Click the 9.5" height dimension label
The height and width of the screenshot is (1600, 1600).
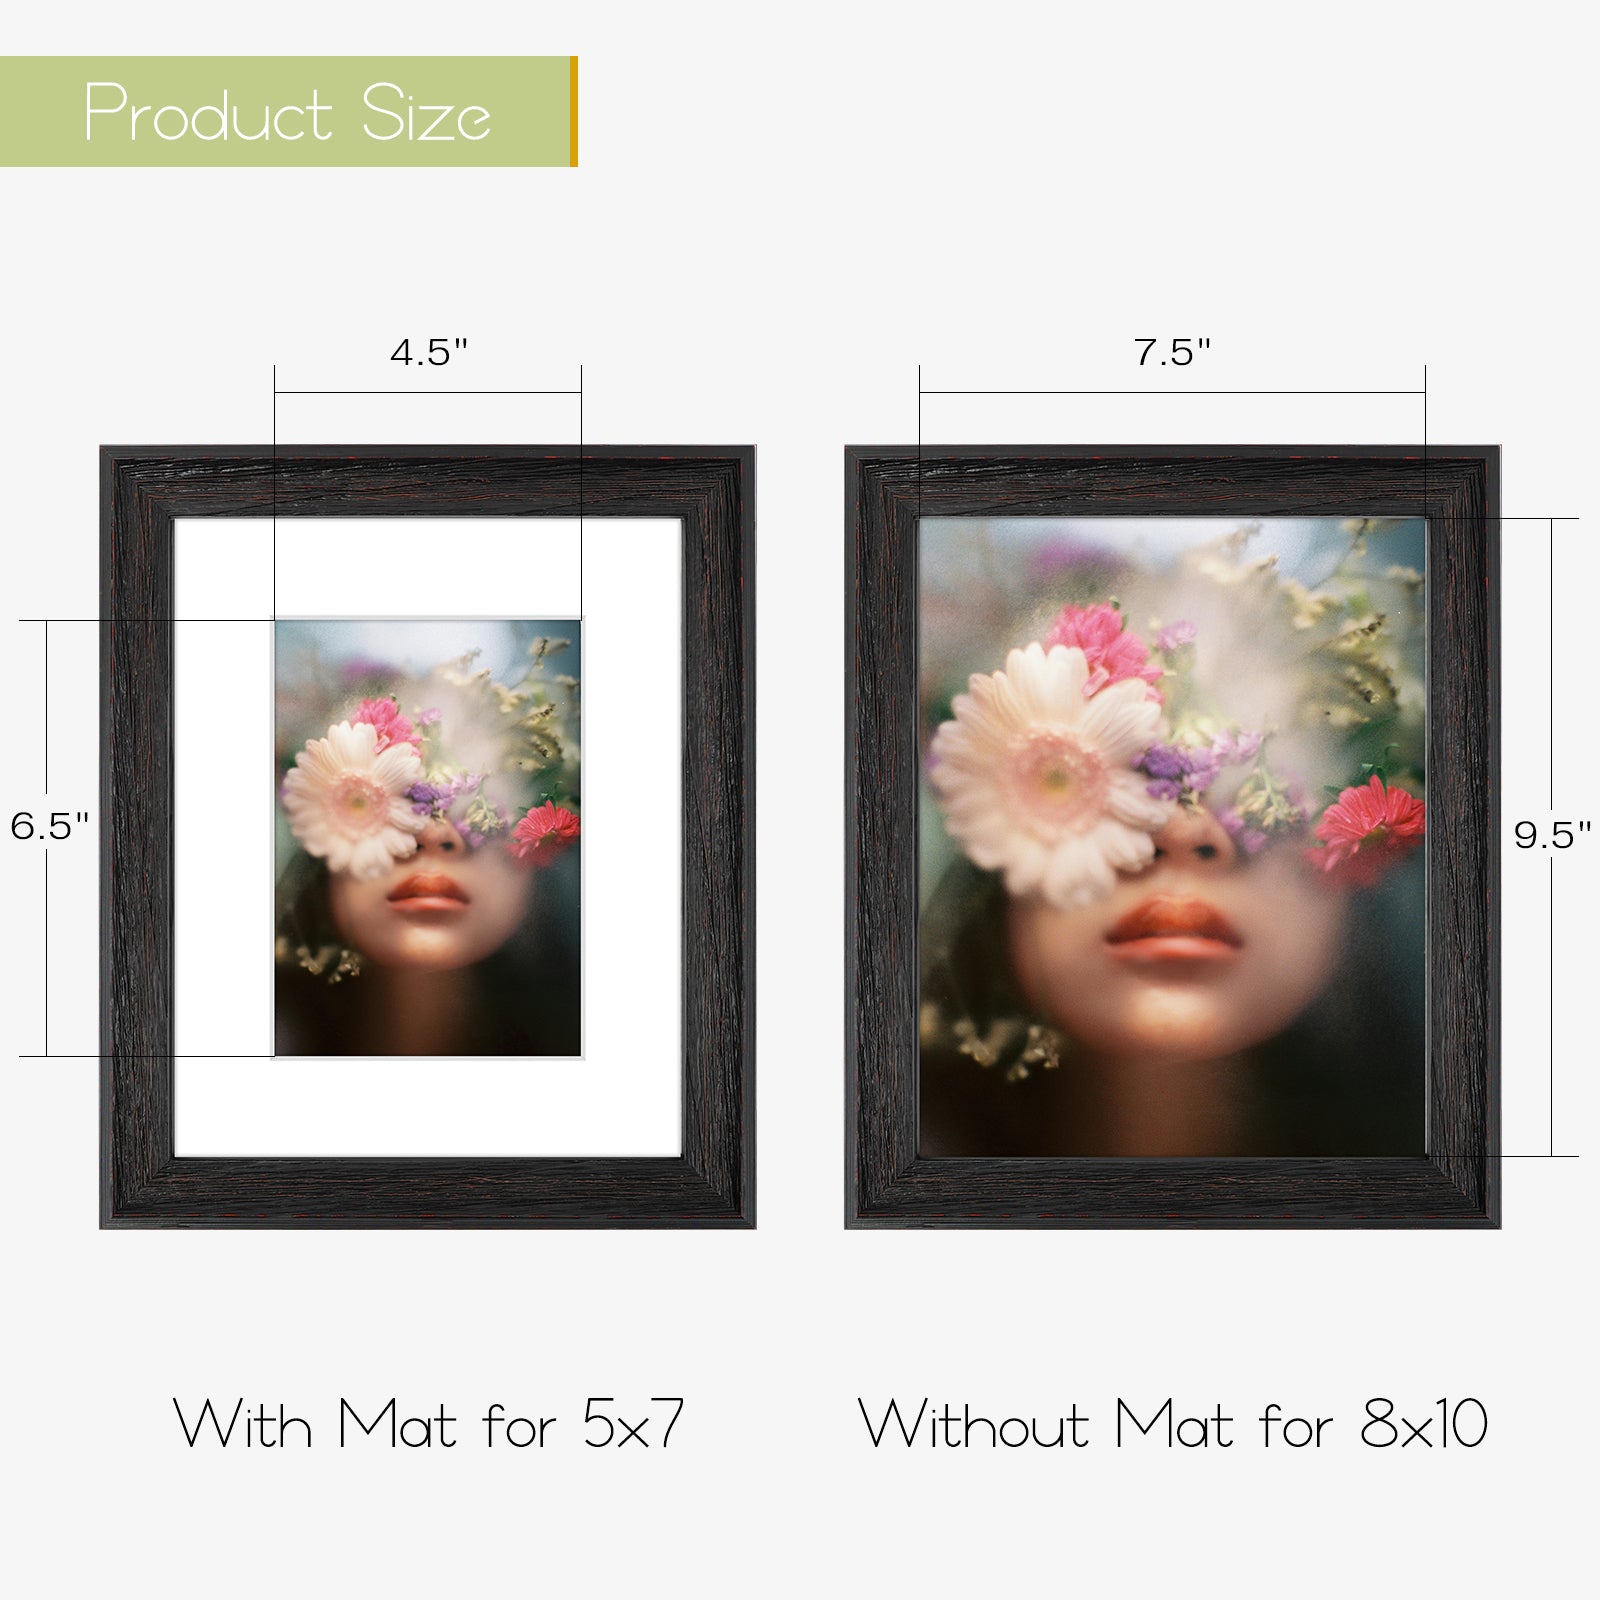1552,835
